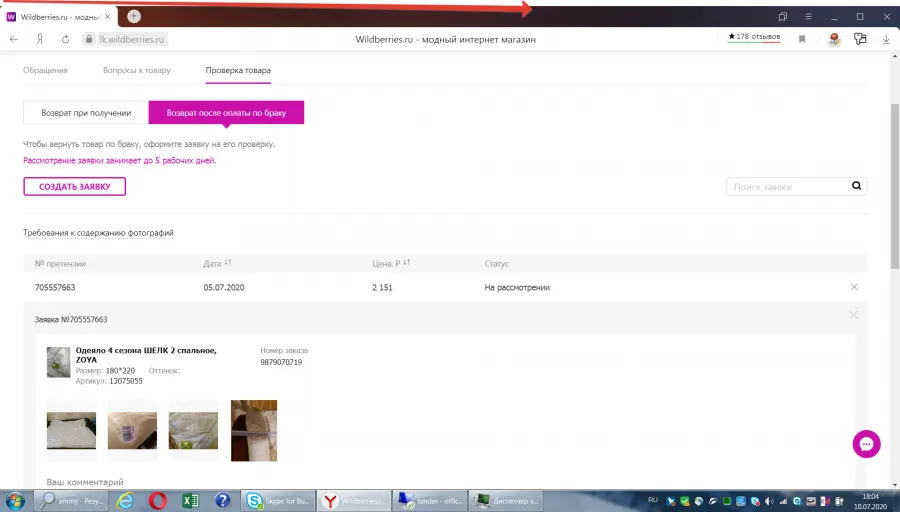Launch Internet Explorer from taskbar
This screenshot has height=512, width=900.
click(125, 501)
